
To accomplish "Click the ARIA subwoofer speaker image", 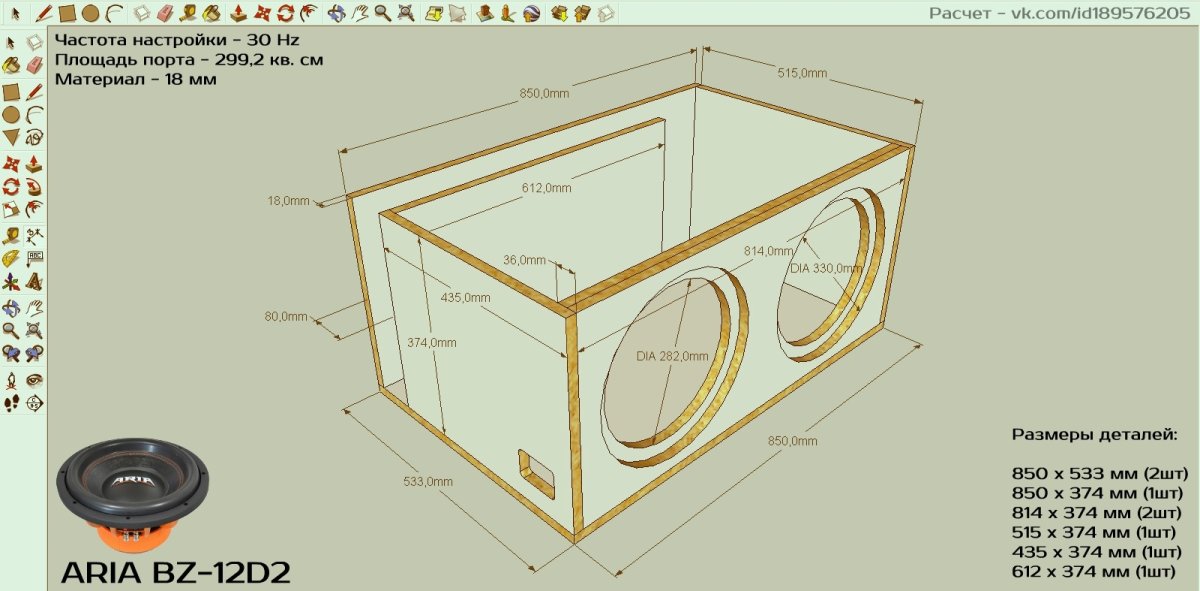I will [x=137, y=497].
